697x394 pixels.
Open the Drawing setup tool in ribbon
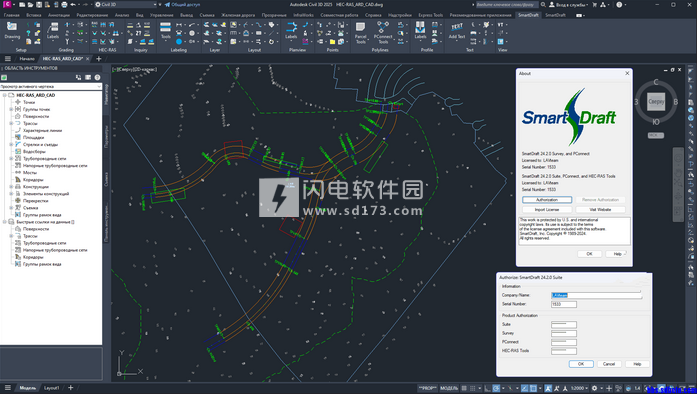(12, 30)
